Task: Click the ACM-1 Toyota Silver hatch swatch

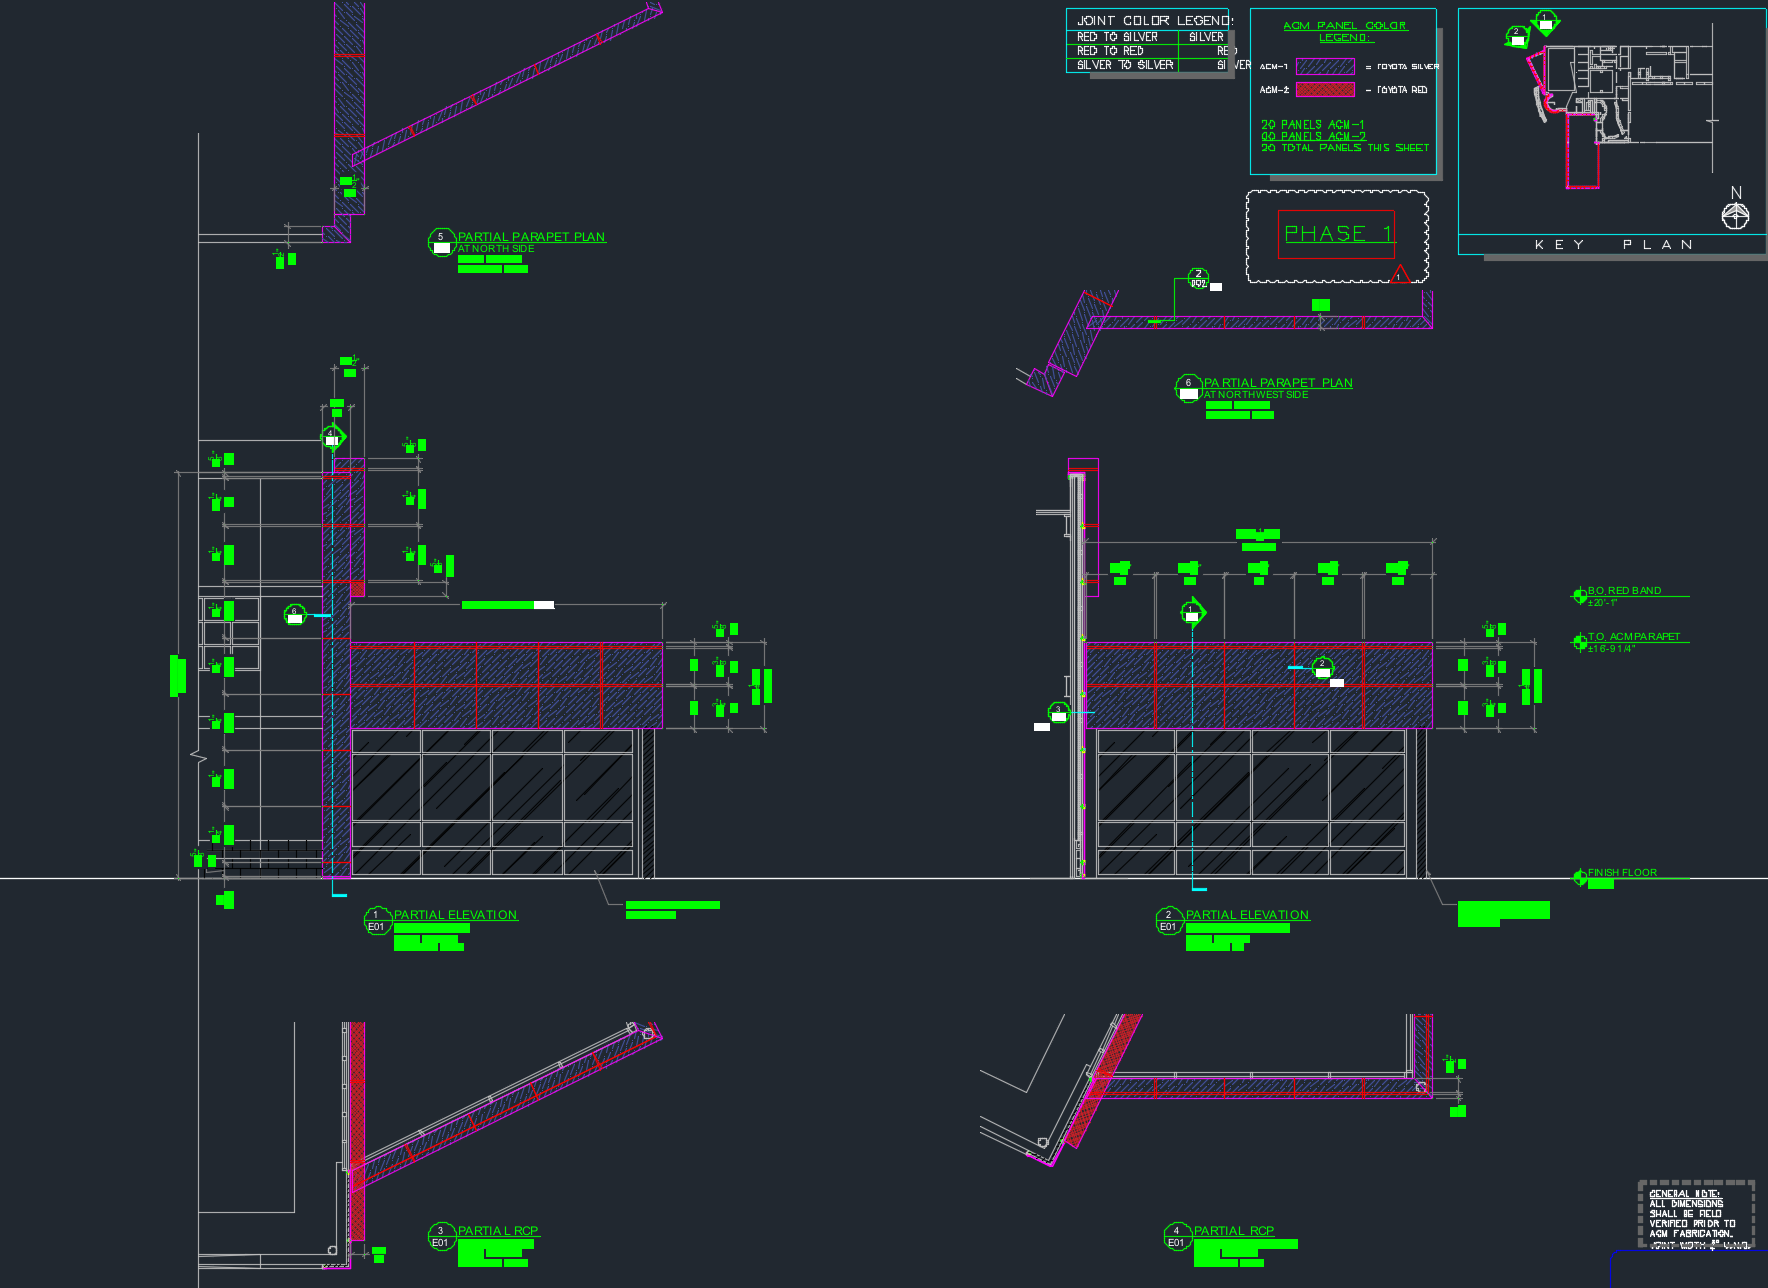Action: coord(1325,67)
